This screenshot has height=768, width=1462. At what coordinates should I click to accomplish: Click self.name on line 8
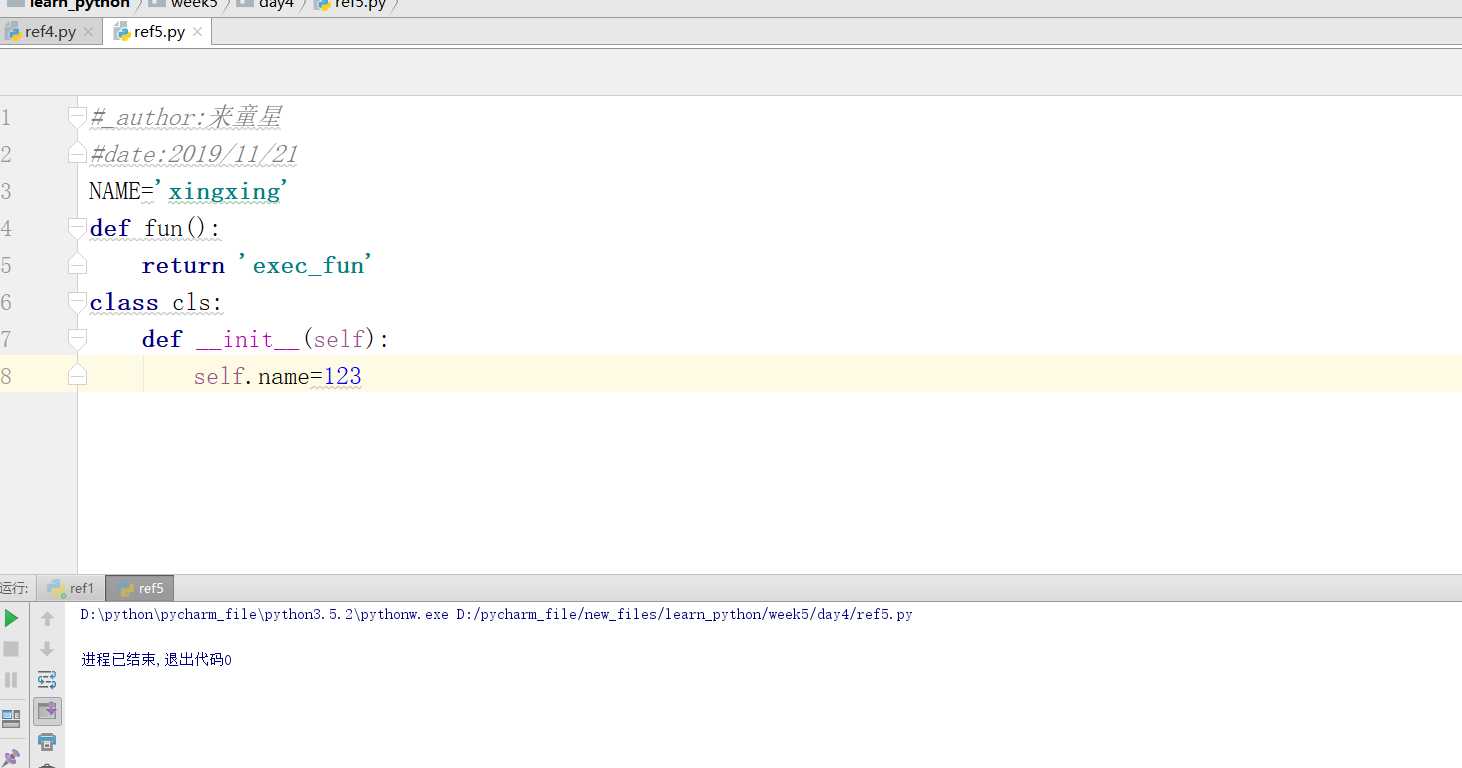click(252, 376)
